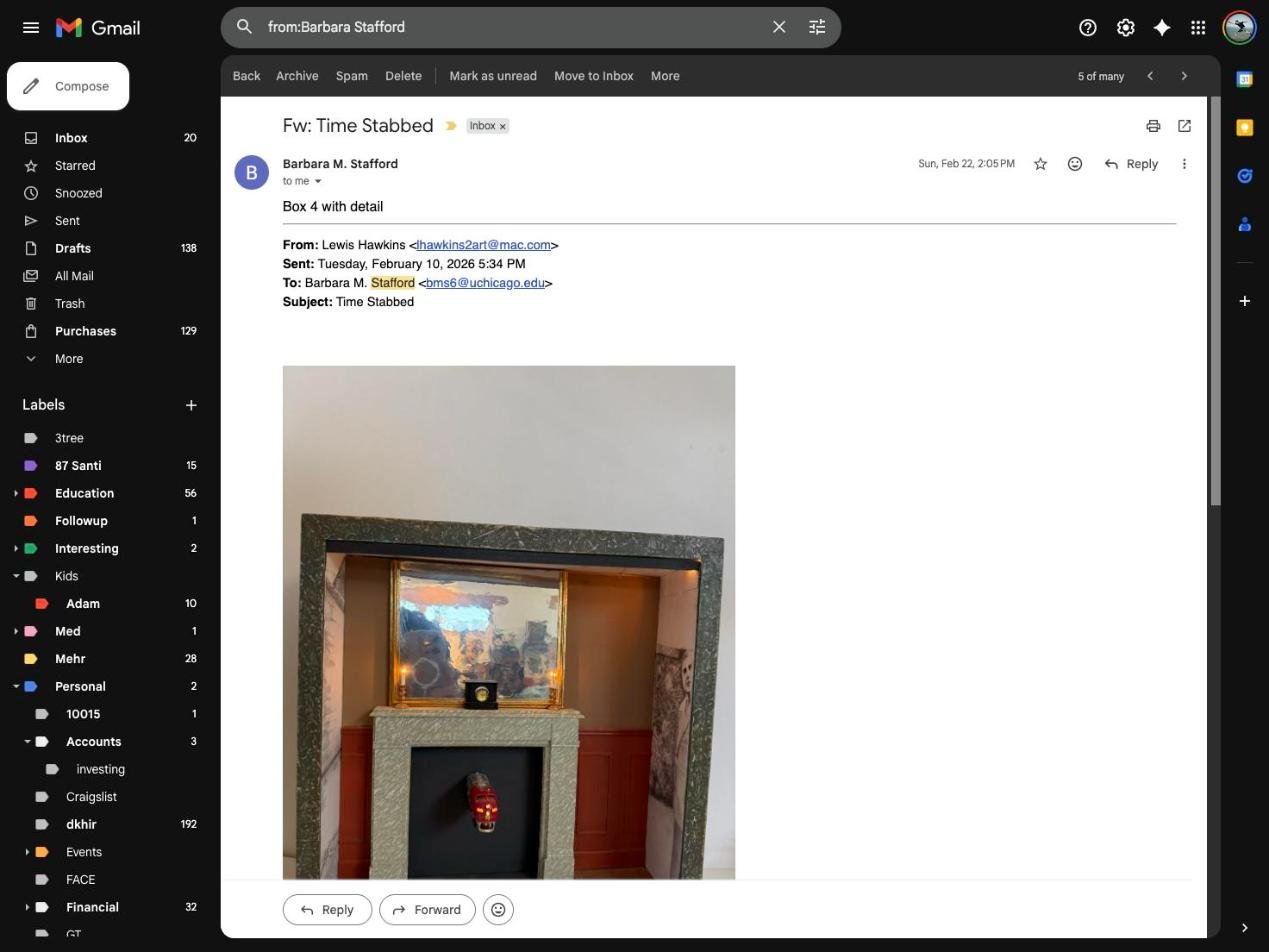The width and height of the screenshot is (1269, 952).
Task: Add emoji reaction beside the date
Action: click(x=1075, y=164)
